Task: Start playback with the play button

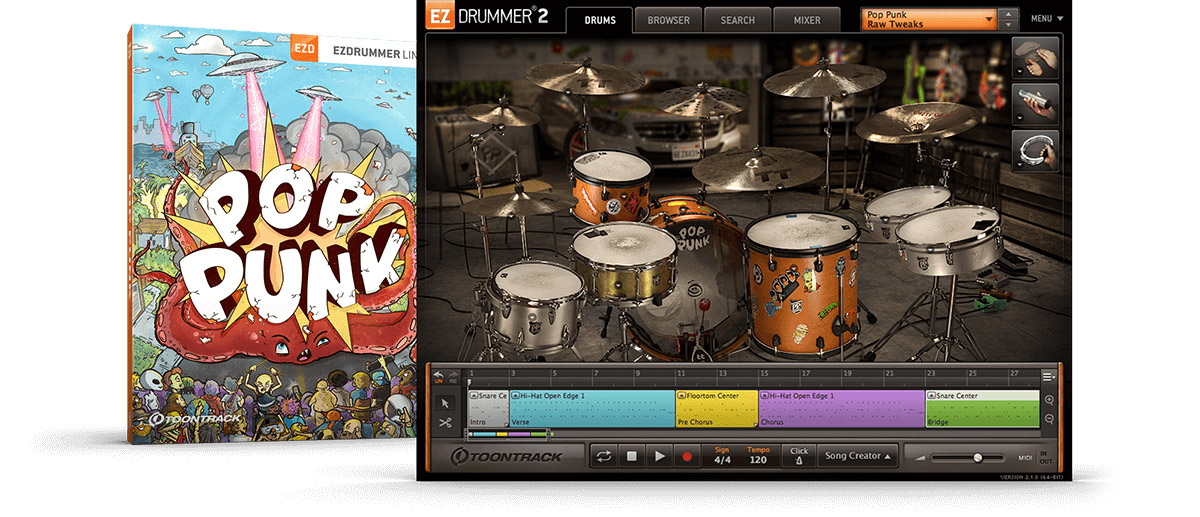Action: [659, 456]
